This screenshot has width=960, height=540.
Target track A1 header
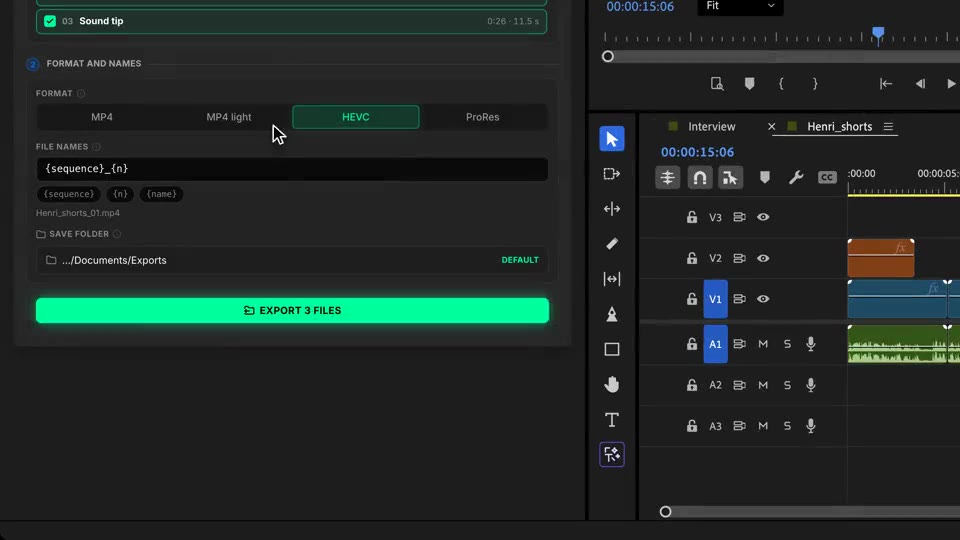pyautogui.click(x=715, y=344)
